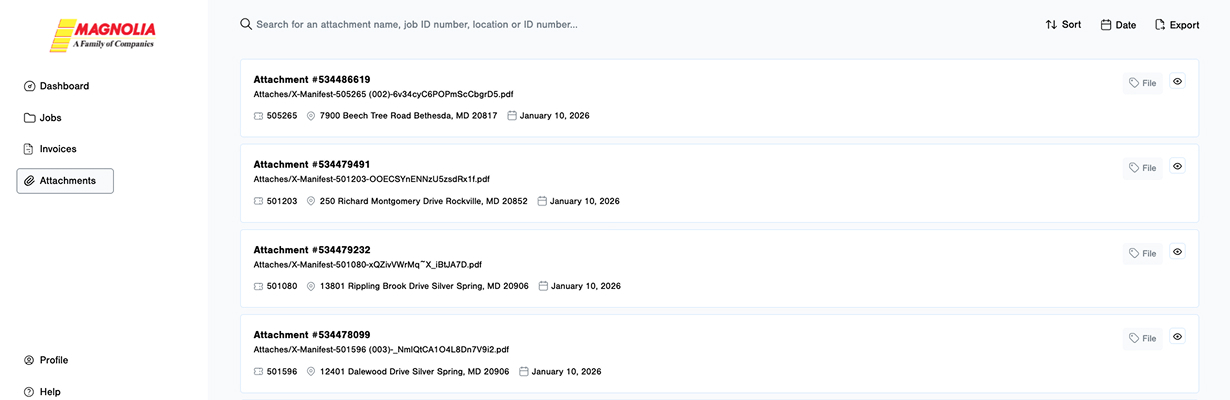Open the Date filter
1230x400 pixels.
click(x=1118, y=25)
